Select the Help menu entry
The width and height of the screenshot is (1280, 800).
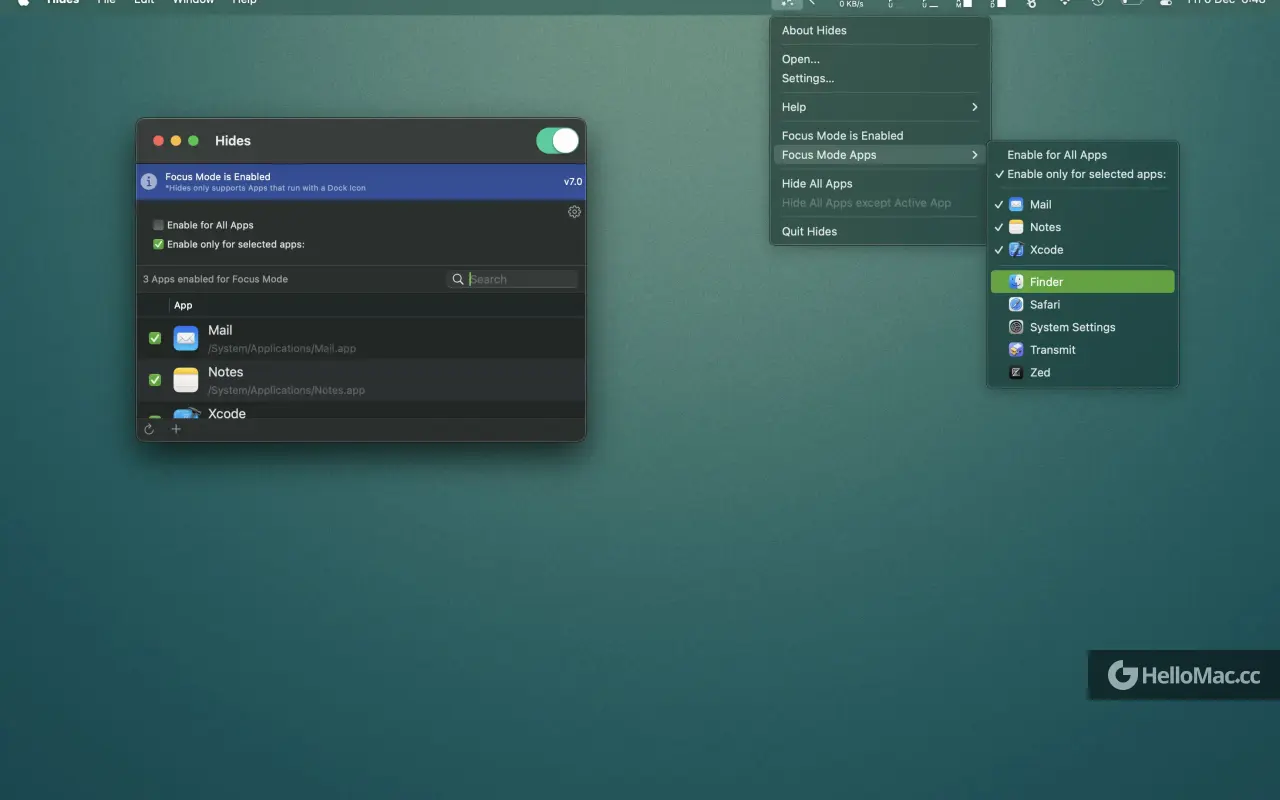coord(880,107)
